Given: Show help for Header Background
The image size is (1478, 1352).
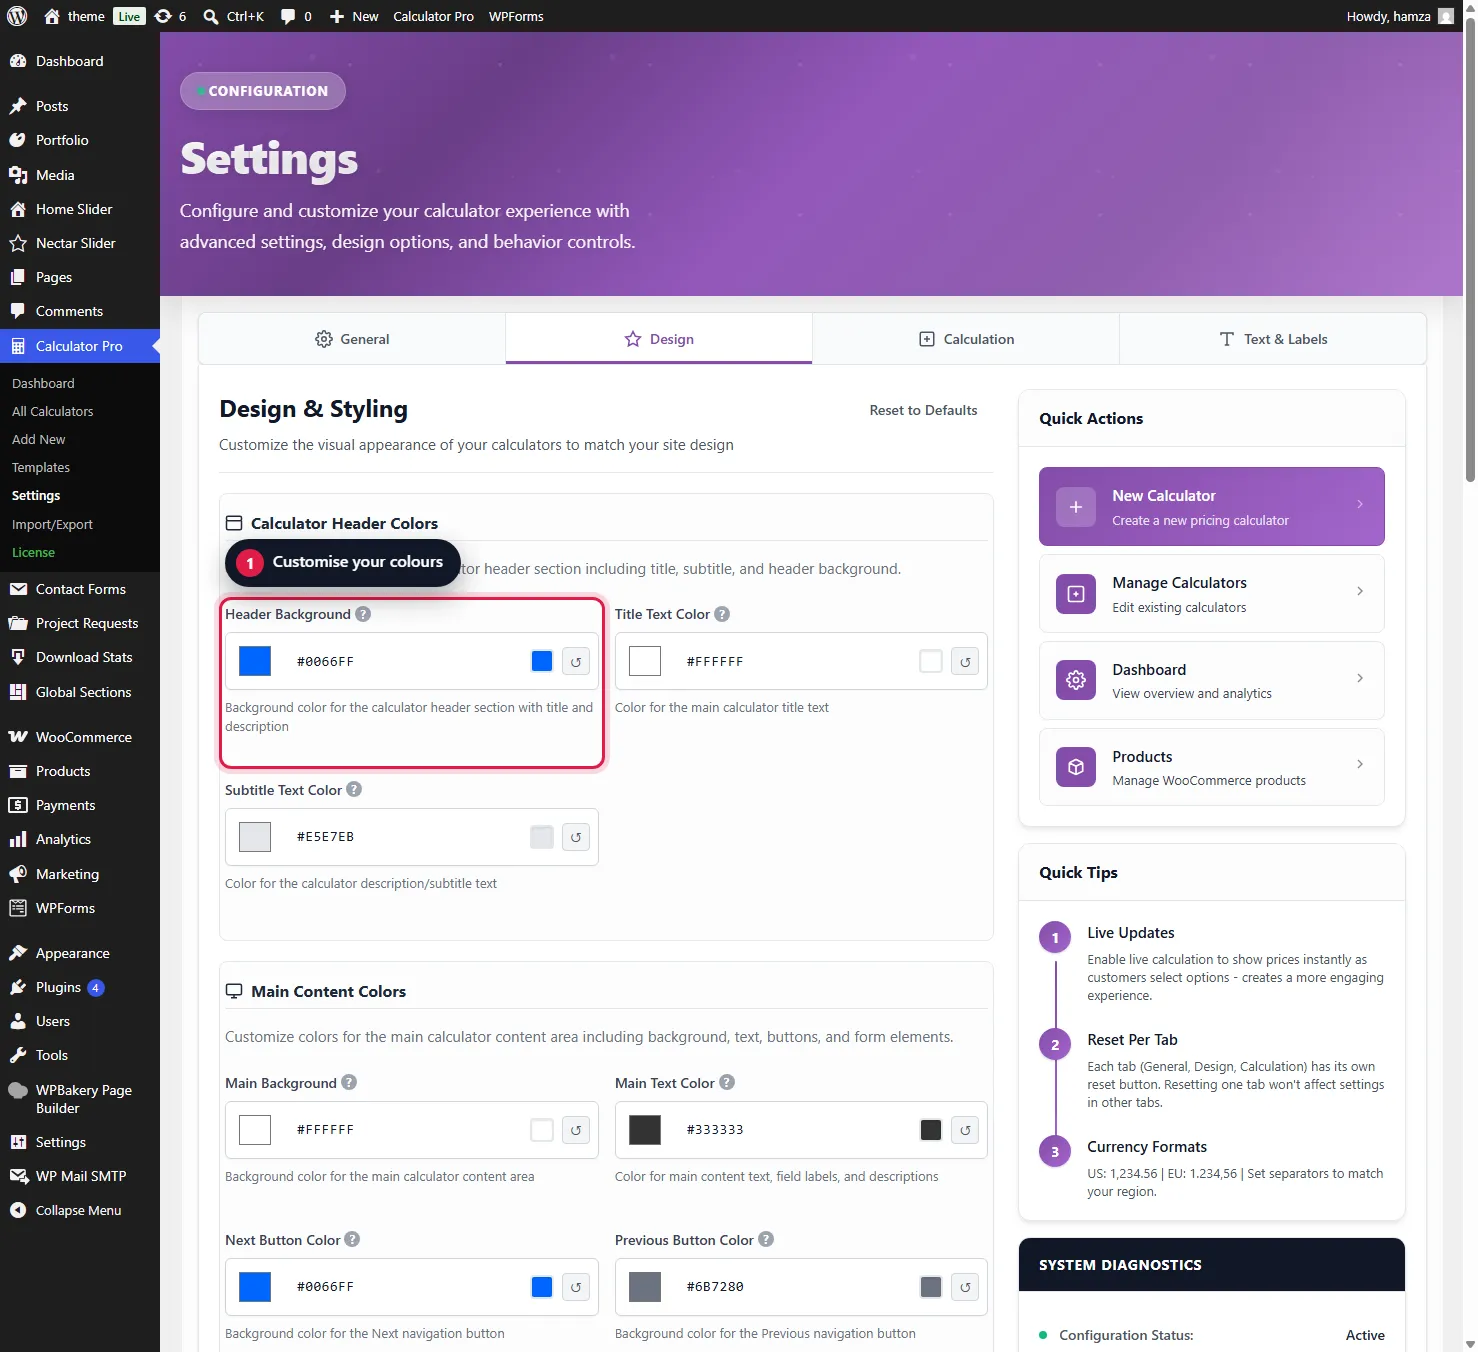Looking at the screenshot, I should click(363, 614).
